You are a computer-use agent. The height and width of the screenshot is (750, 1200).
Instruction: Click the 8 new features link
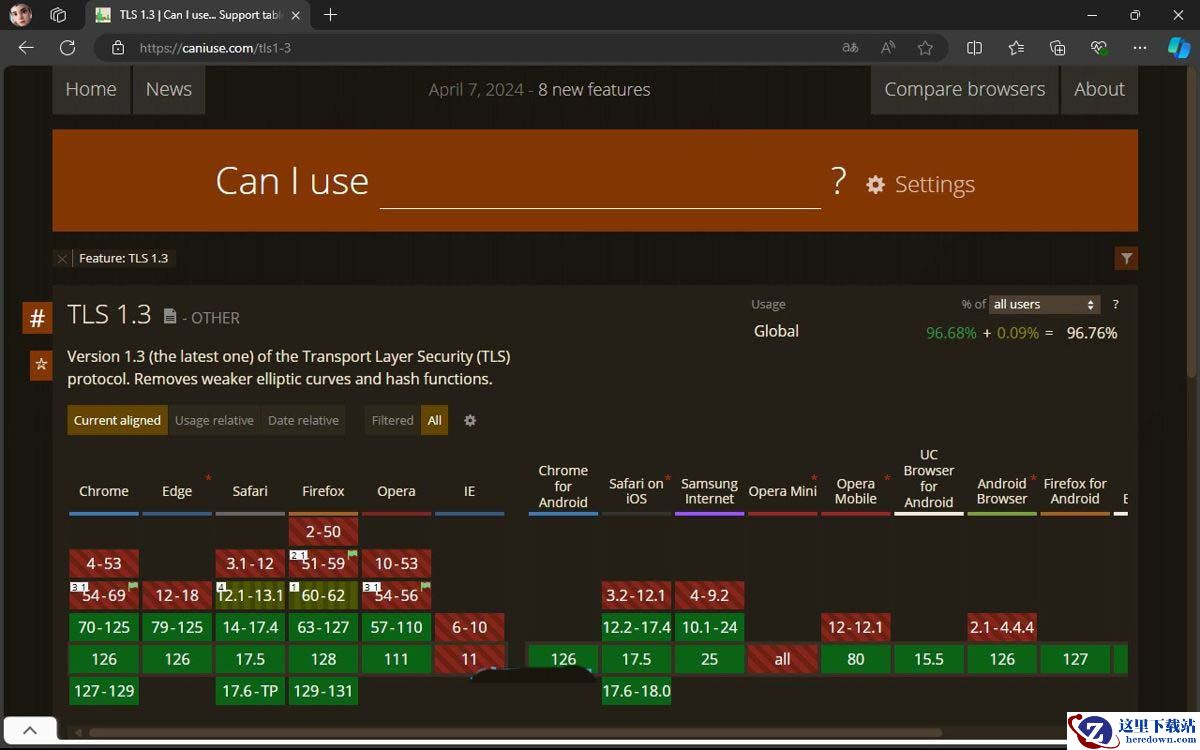[594, 89]
